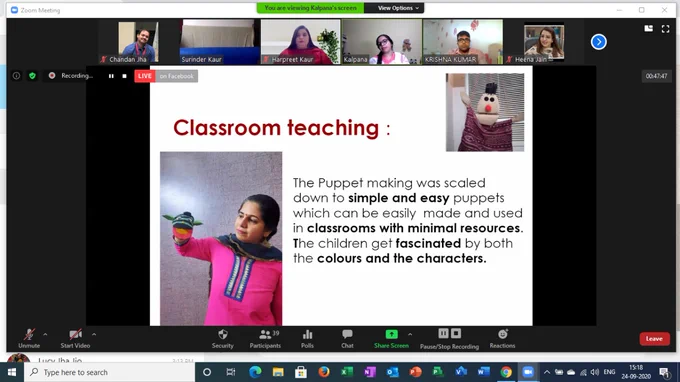Open the Chat panel
The height and width of the screenshot is (382, 680).
click(x=347, y=338)
